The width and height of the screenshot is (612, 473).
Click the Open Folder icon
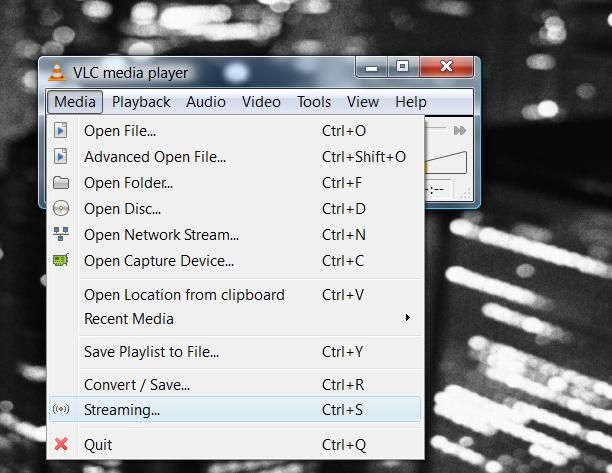click(x=61, y=183)
